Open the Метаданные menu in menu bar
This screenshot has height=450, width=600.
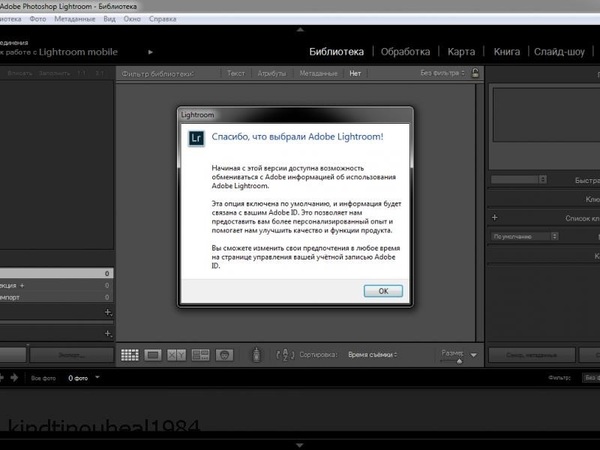tap(75, 19)
